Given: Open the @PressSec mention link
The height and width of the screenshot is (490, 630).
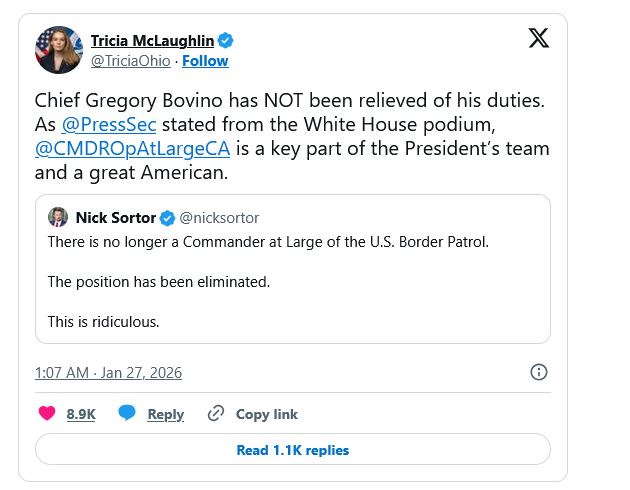Looking at the screenshot, I should pos(109,124).
